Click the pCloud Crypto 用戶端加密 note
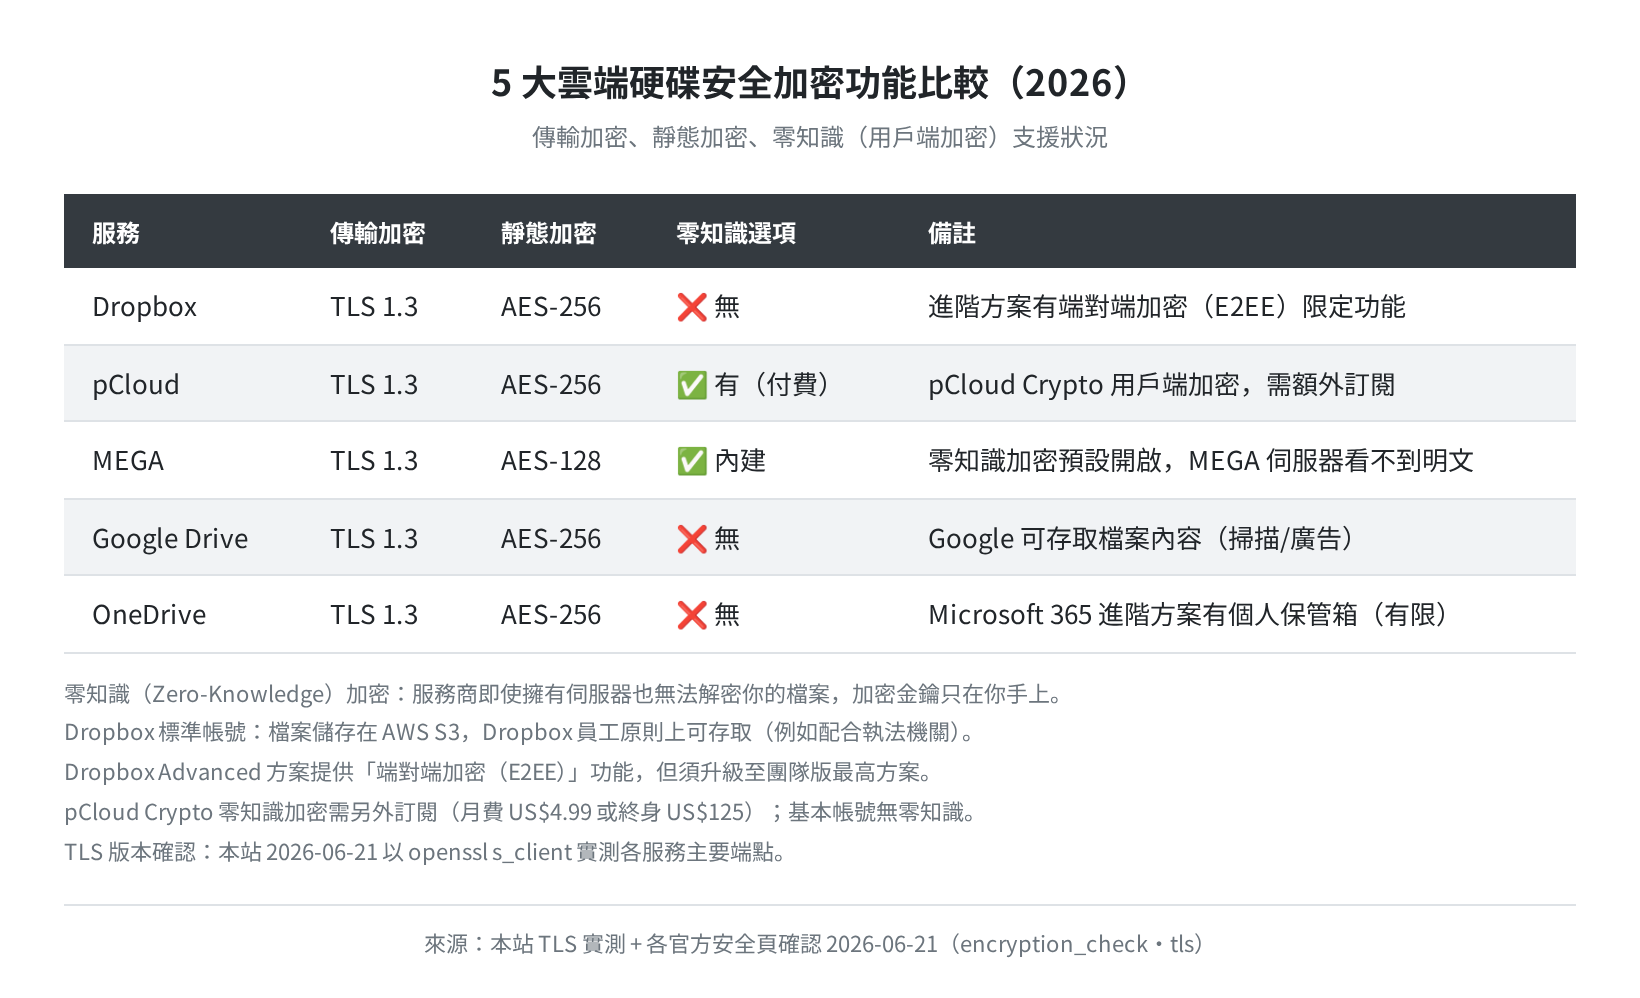 pyautogui.click(x=1161, y=385)
